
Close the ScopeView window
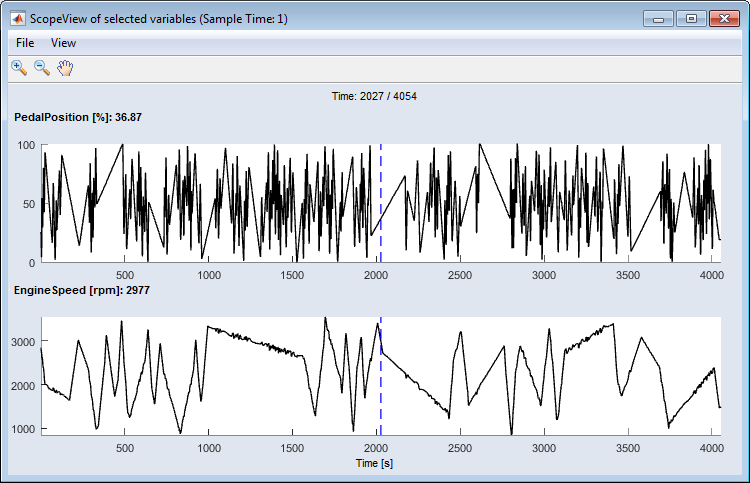722,18
